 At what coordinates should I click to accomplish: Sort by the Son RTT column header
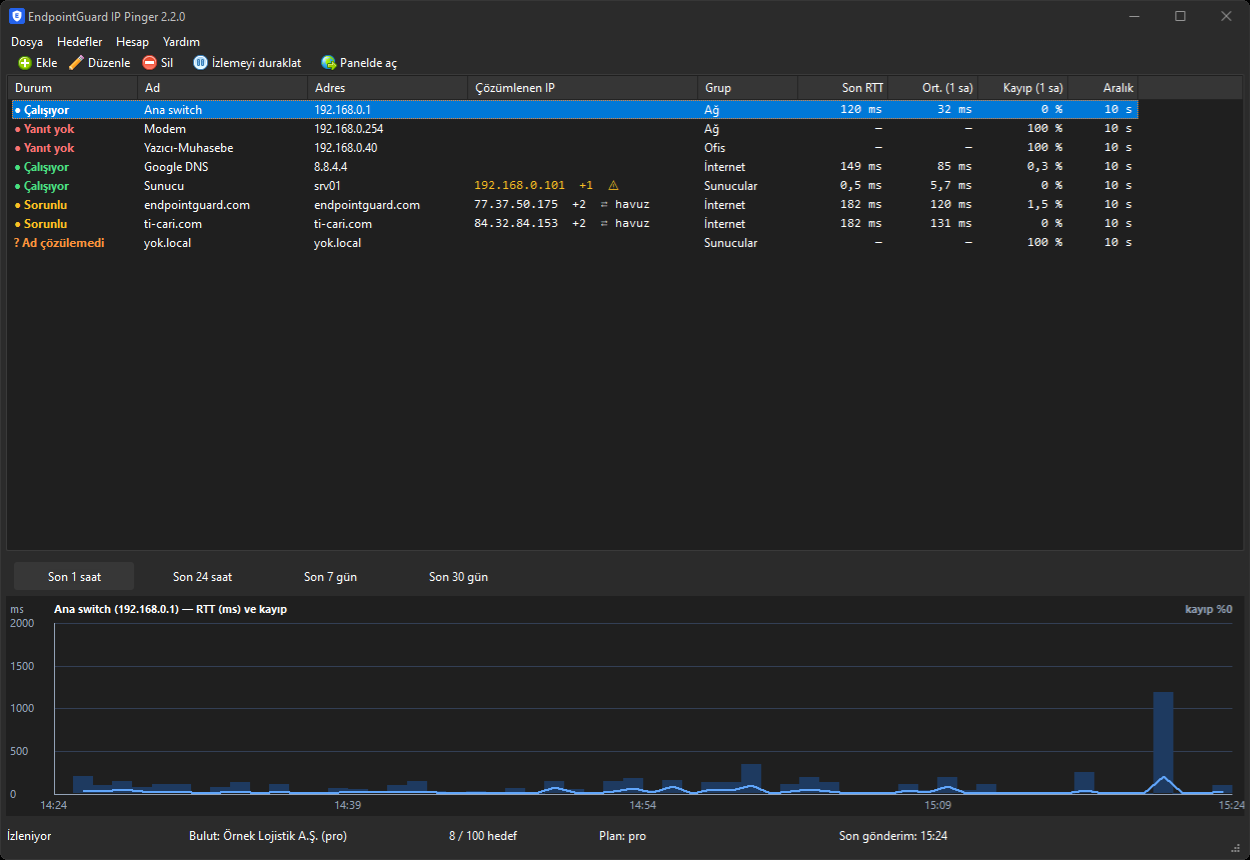[x=843, y=88]
